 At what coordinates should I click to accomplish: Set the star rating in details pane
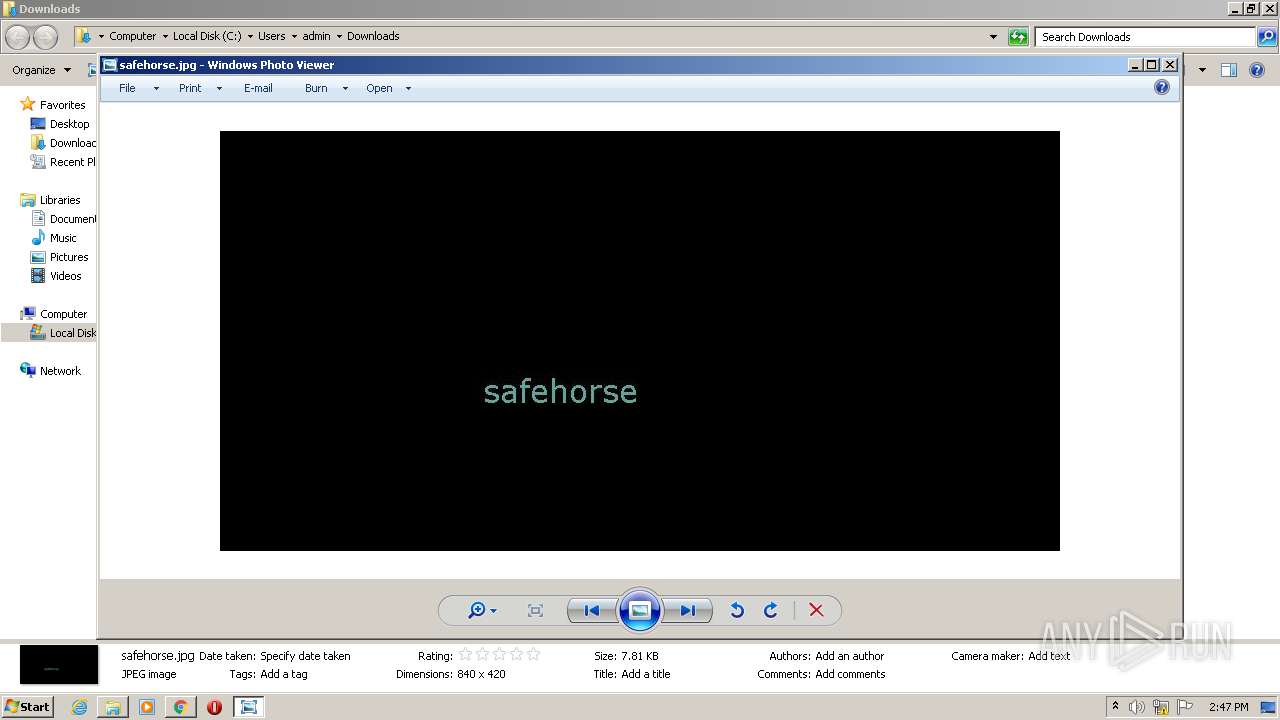point(499,655)
